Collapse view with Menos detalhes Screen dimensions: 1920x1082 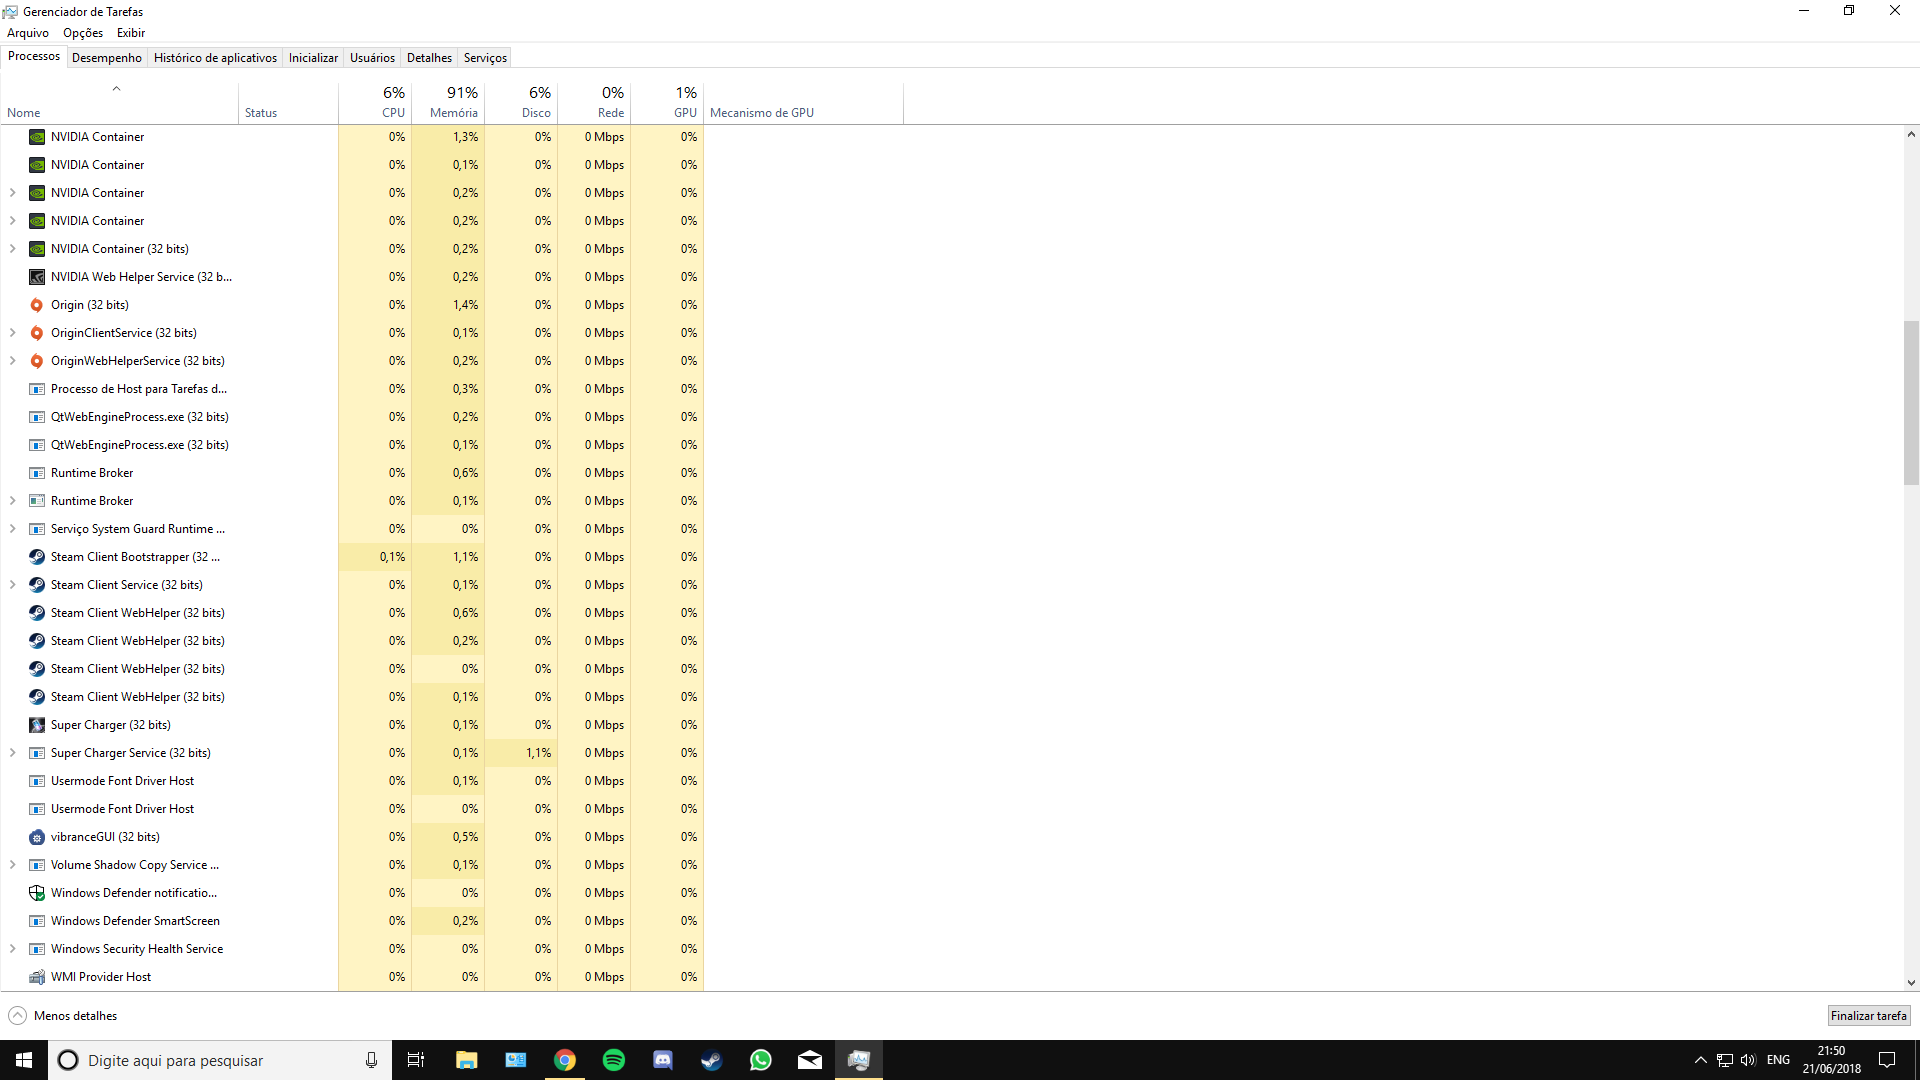point(63,1016)
